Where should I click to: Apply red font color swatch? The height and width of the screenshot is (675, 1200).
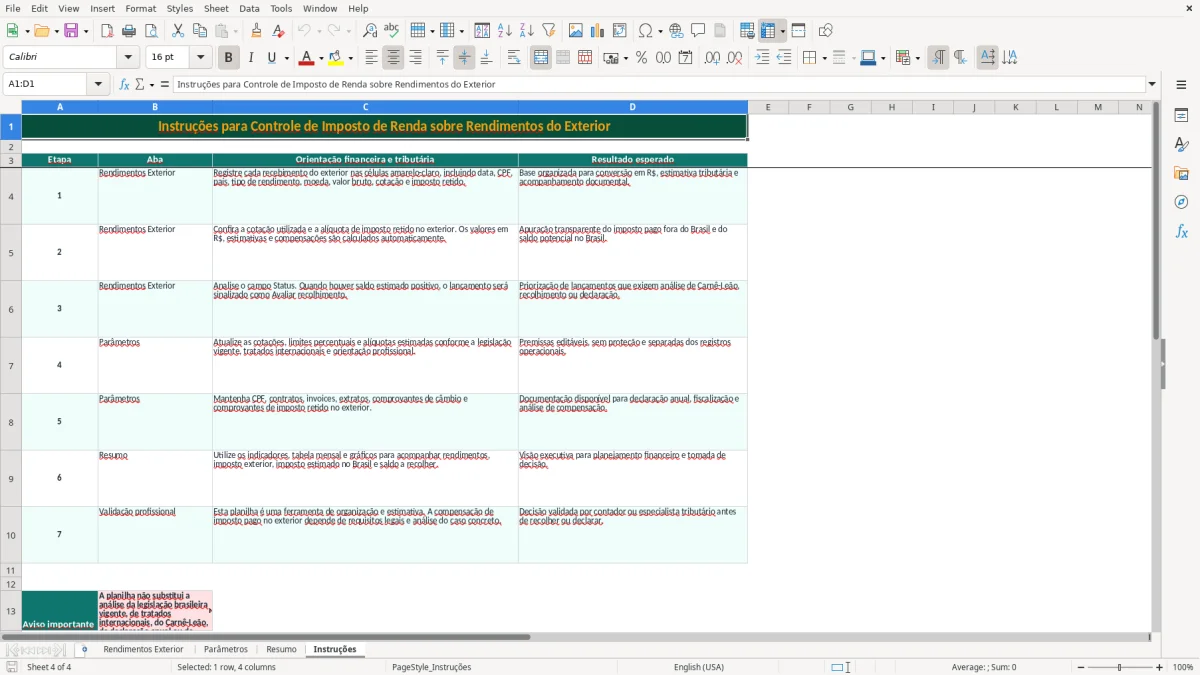pyautogui.click(x=307, y=58)
